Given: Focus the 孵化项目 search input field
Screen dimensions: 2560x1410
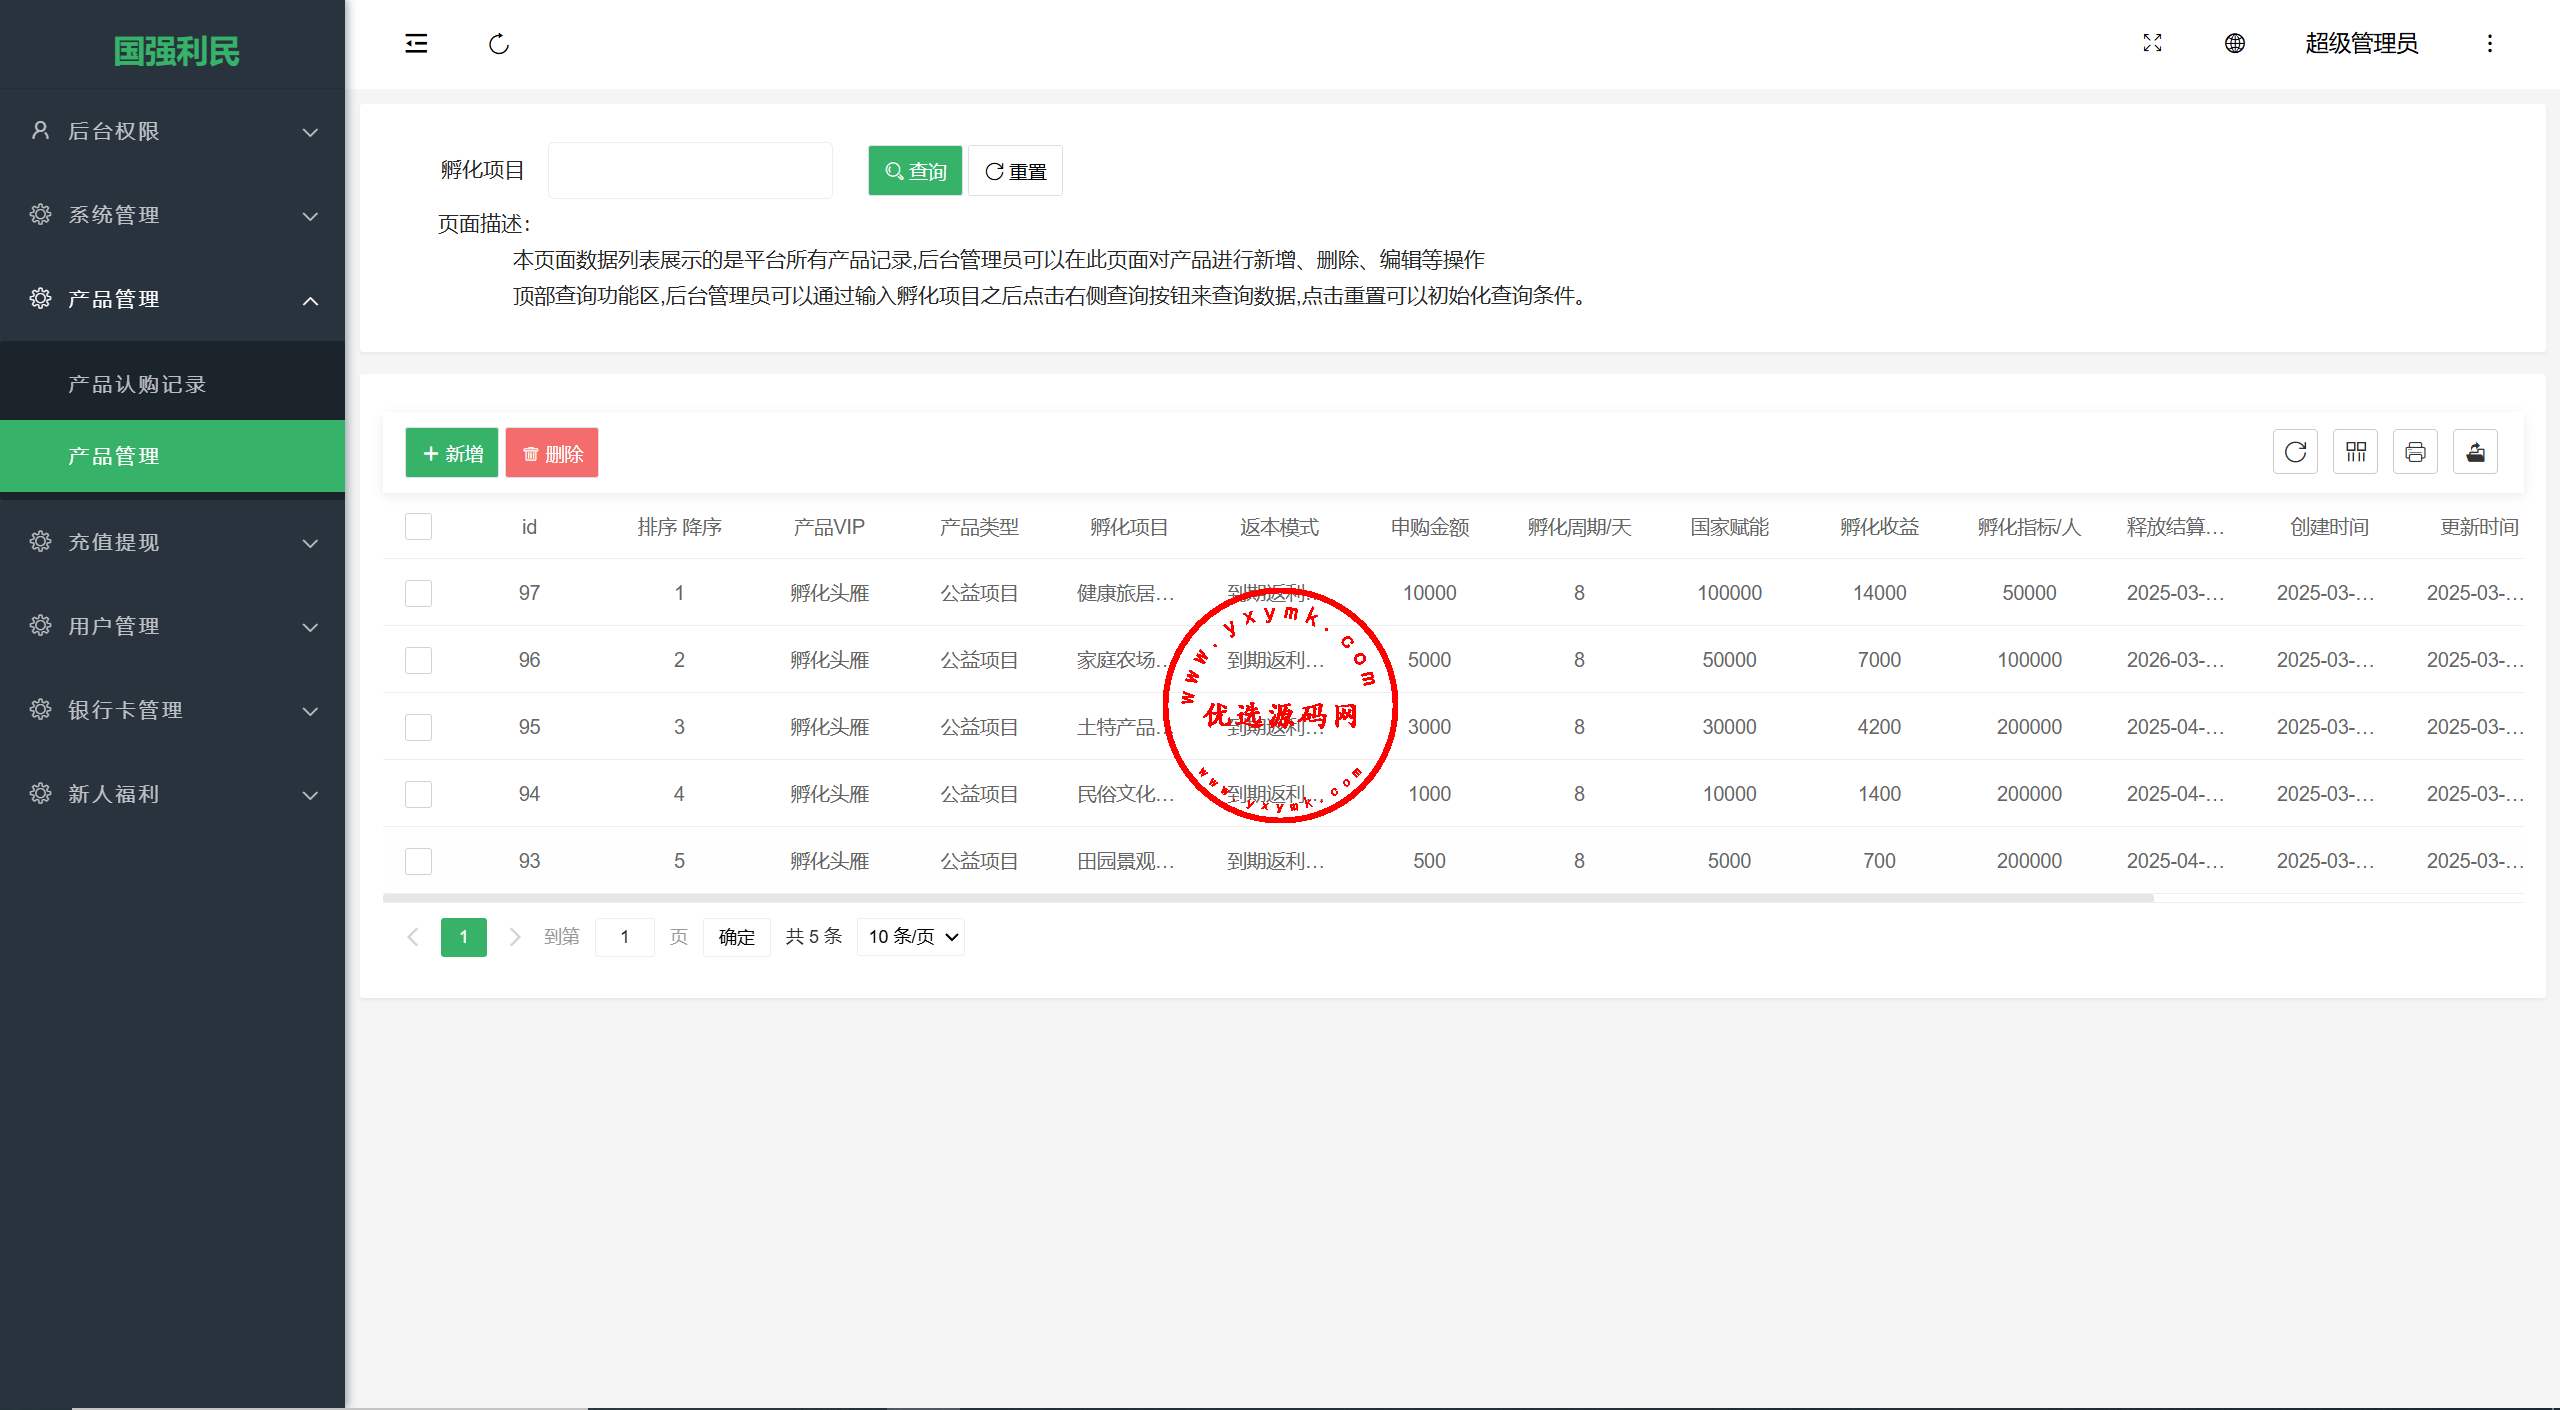Looking at the screenshot, I should coord(690,171).
